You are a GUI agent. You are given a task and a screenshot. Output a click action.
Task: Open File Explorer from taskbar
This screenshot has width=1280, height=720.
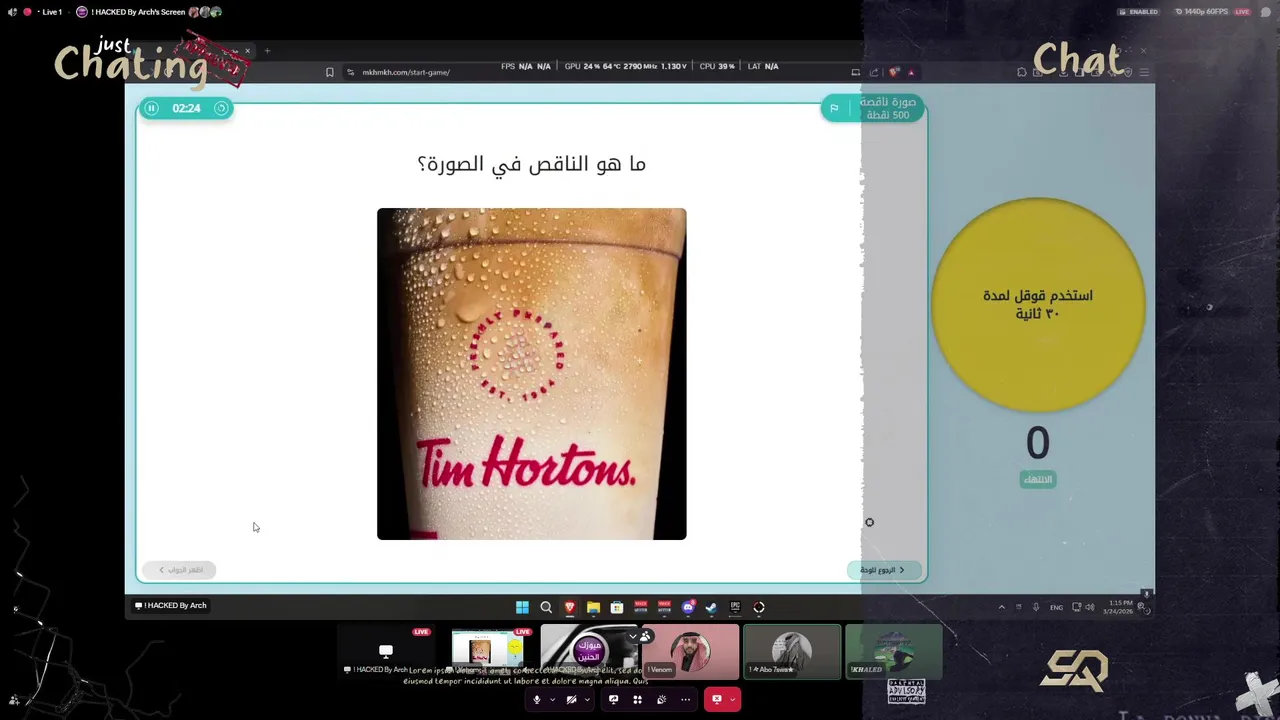pyautogui.click(x=593, y=607)
